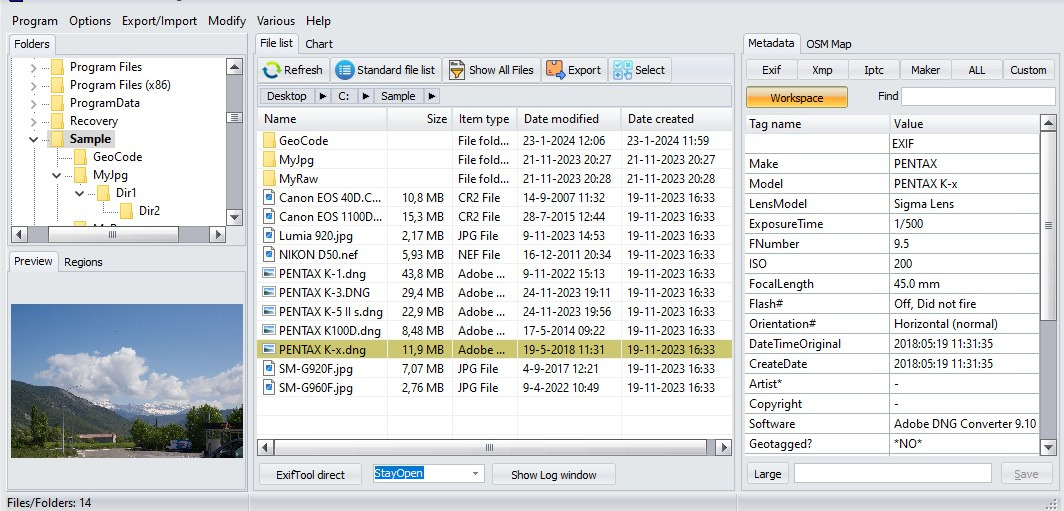Expand the Program Files (x86) tree node

[33, 86]
